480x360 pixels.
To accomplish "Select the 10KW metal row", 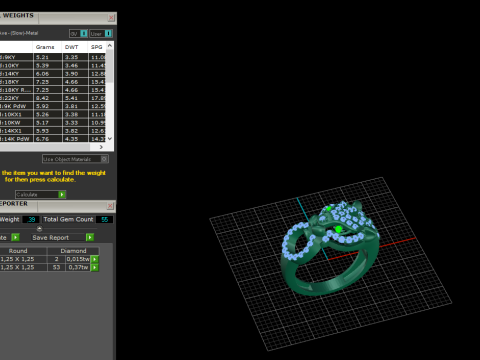I will click(53, 123).
